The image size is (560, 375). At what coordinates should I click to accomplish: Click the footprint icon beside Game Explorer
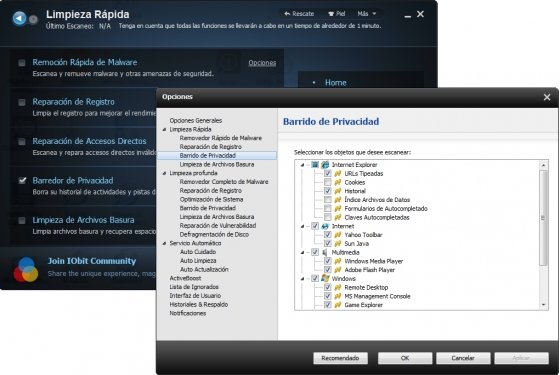338,305
